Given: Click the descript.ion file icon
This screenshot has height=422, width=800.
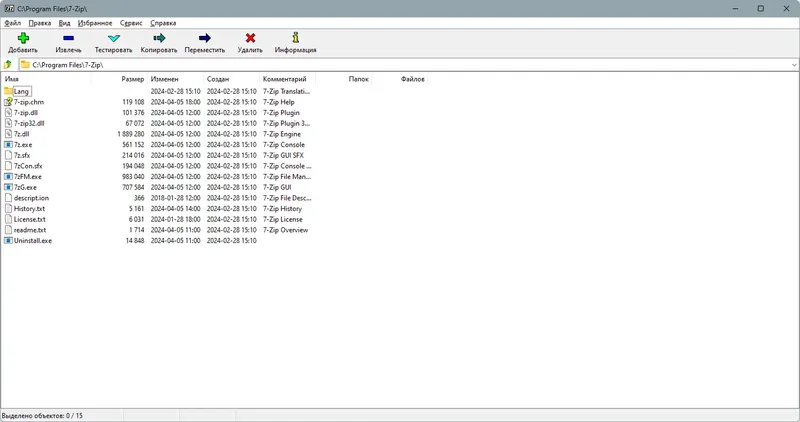Looking at the screenshot, I should pos(8,198).
